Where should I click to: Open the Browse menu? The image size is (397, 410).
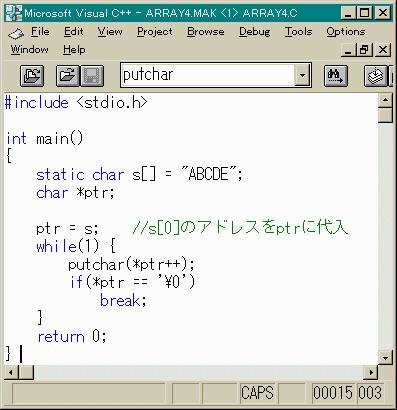tap(206, 32)
